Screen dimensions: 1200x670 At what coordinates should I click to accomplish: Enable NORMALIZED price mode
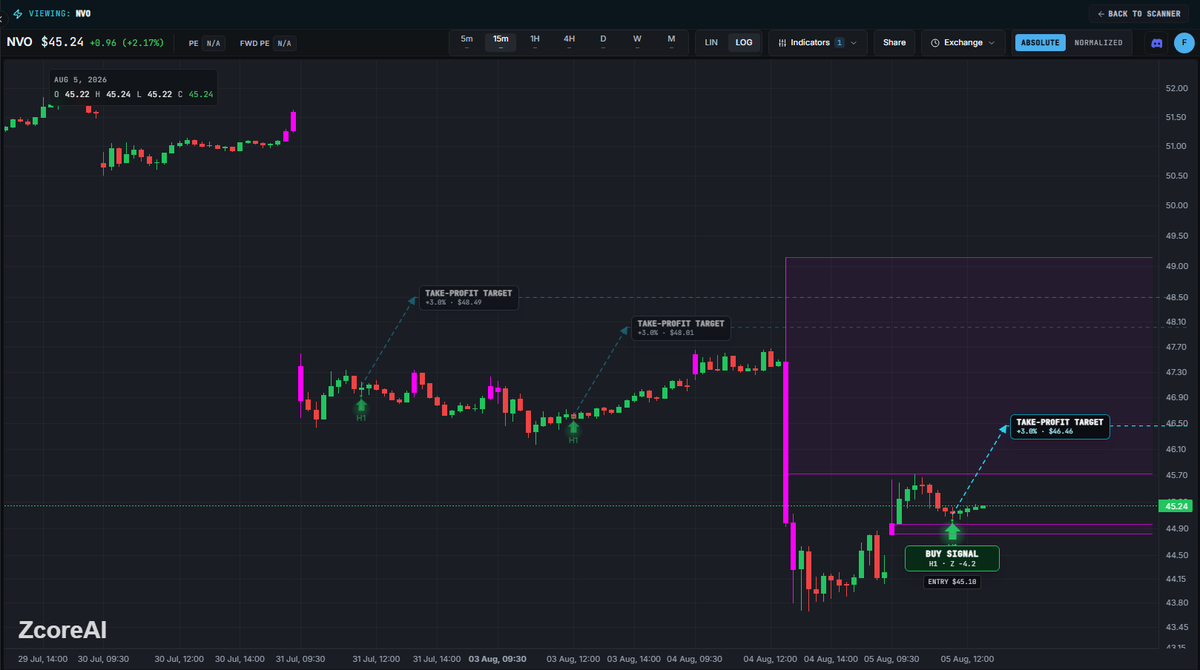click(x=1098, y=43)
